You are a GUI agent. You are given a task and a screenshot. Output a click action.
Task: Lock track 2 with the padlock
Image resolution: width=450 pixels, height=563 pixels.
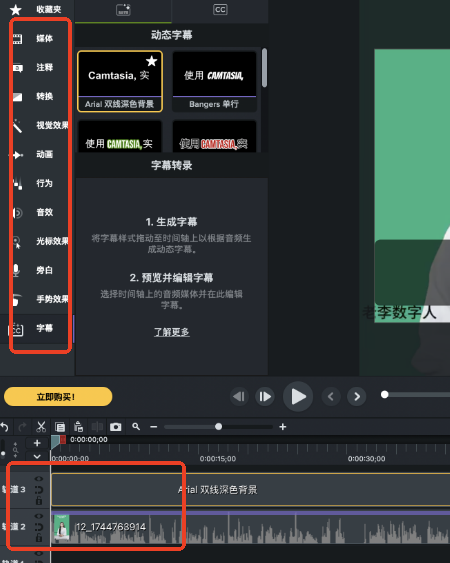(x=39, y=538)
